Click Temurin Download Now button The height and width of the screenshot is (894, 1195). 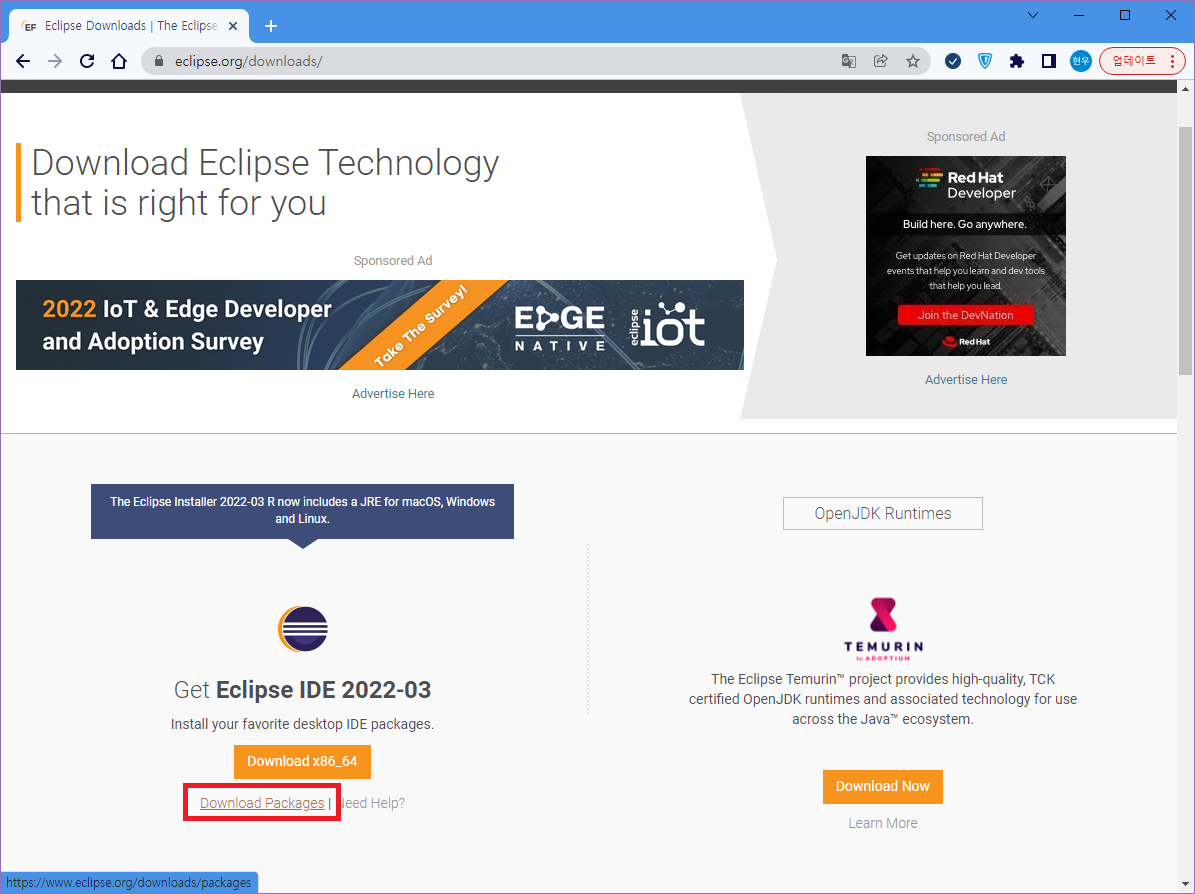click(x=883, y=787)
